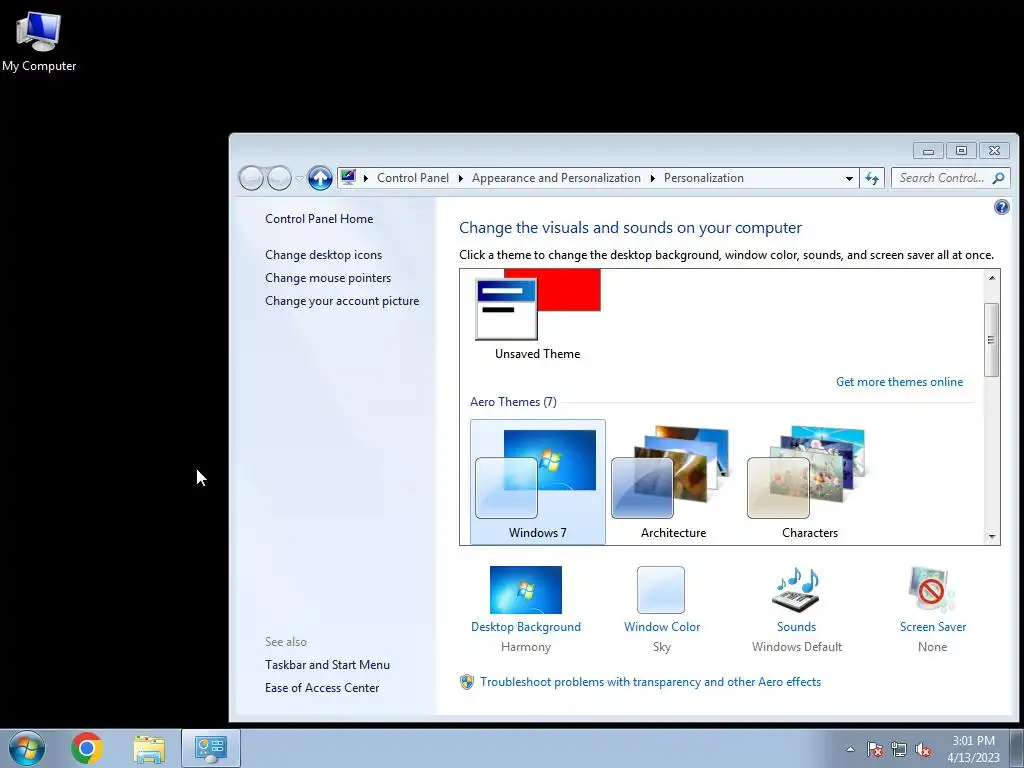The image size is (1024, 768).
Task: Select Appearance and Personalization breadcrumb
Action: (556, 178)
